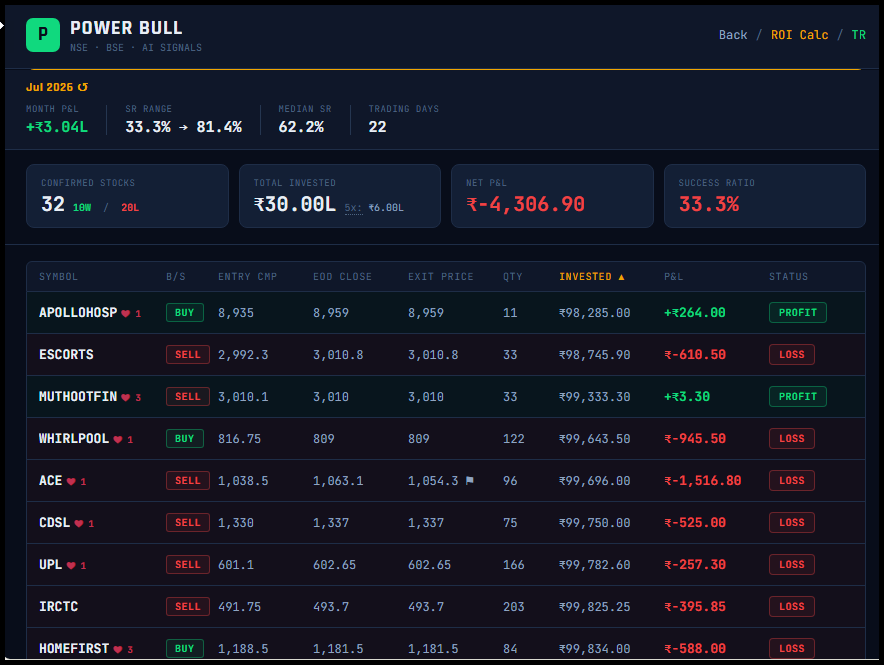
Task: Click the heart icon next to APOLLOHOSP
Action: coord(125,313)
